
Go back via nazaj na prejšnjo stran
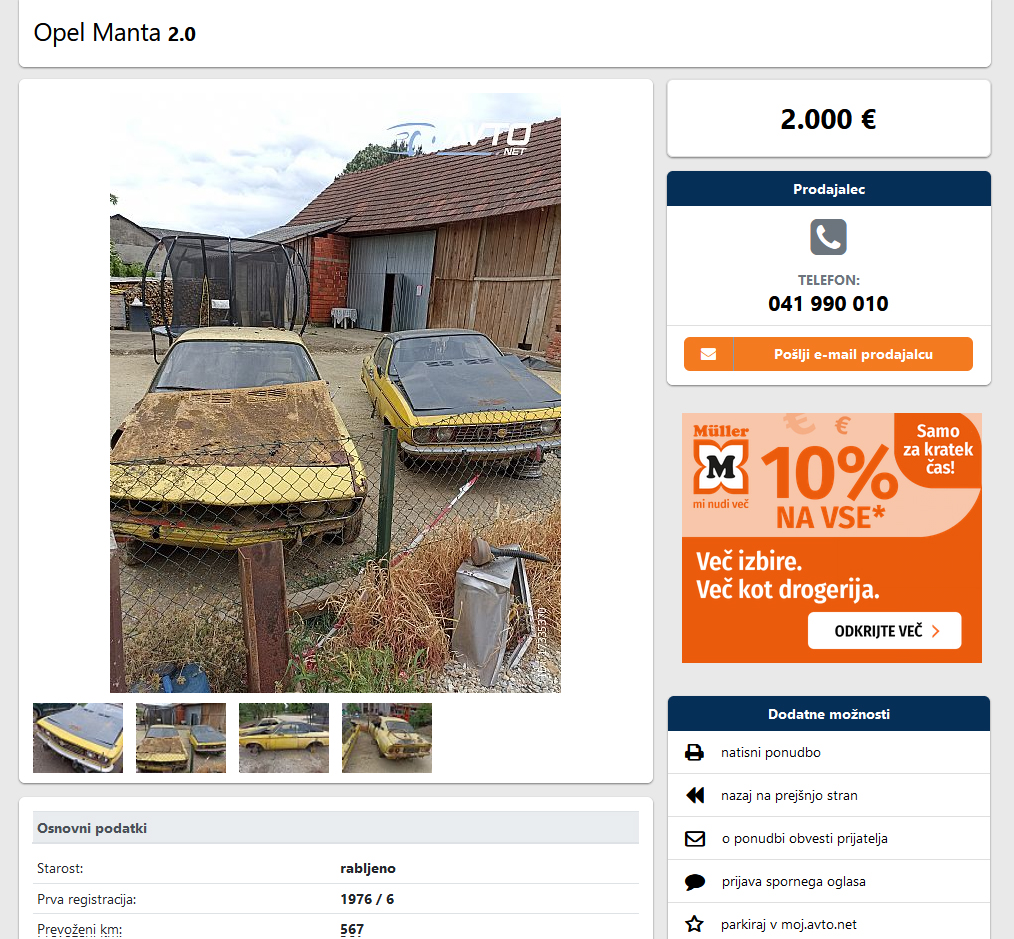coord(789,795)
